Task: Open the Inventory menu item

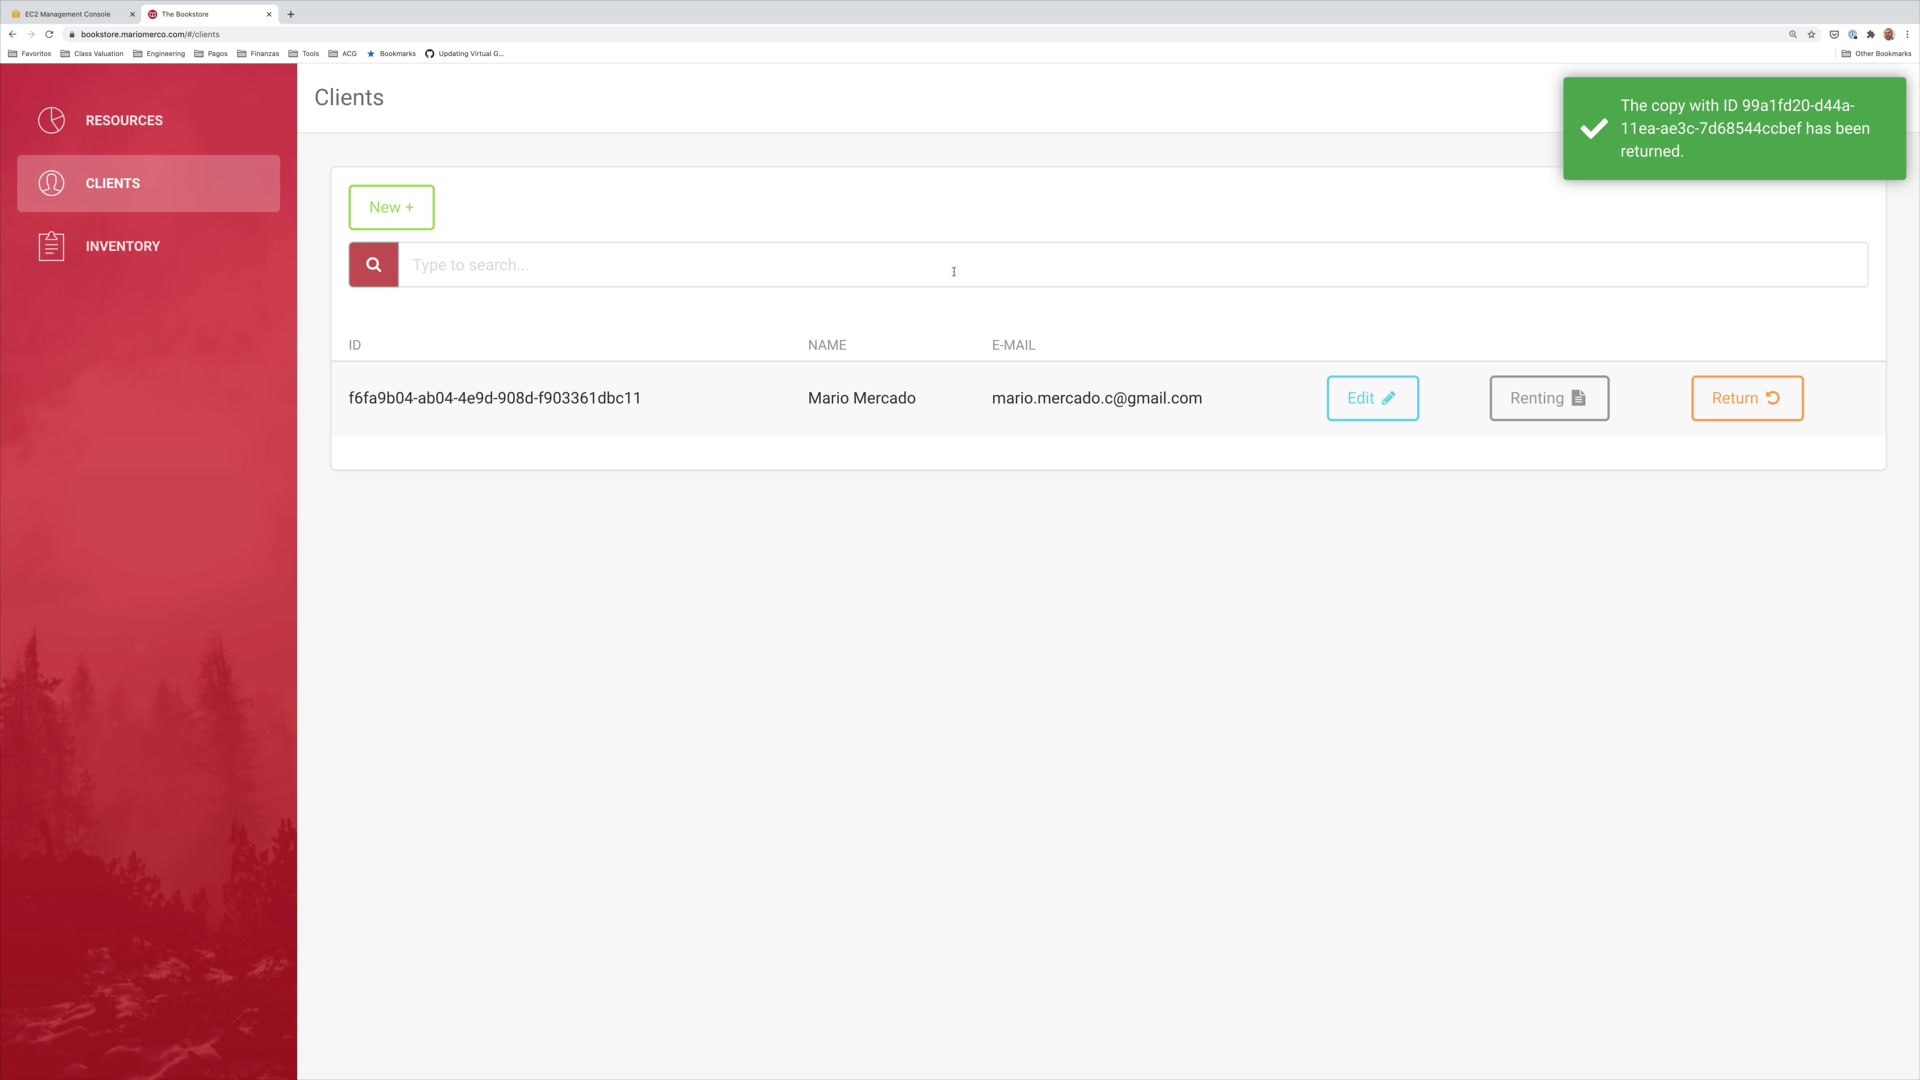Action: (x=122, y=246)
